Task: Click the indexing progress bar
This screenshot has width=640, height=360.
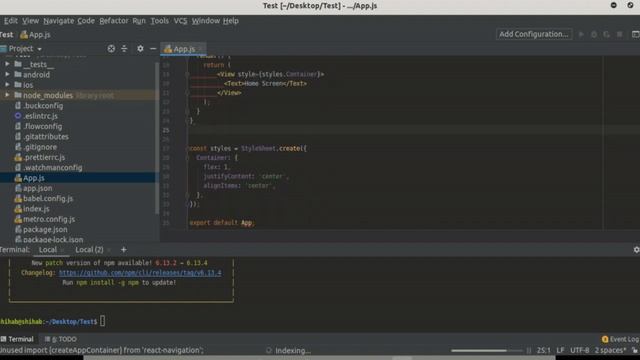Action: (487, 351)
